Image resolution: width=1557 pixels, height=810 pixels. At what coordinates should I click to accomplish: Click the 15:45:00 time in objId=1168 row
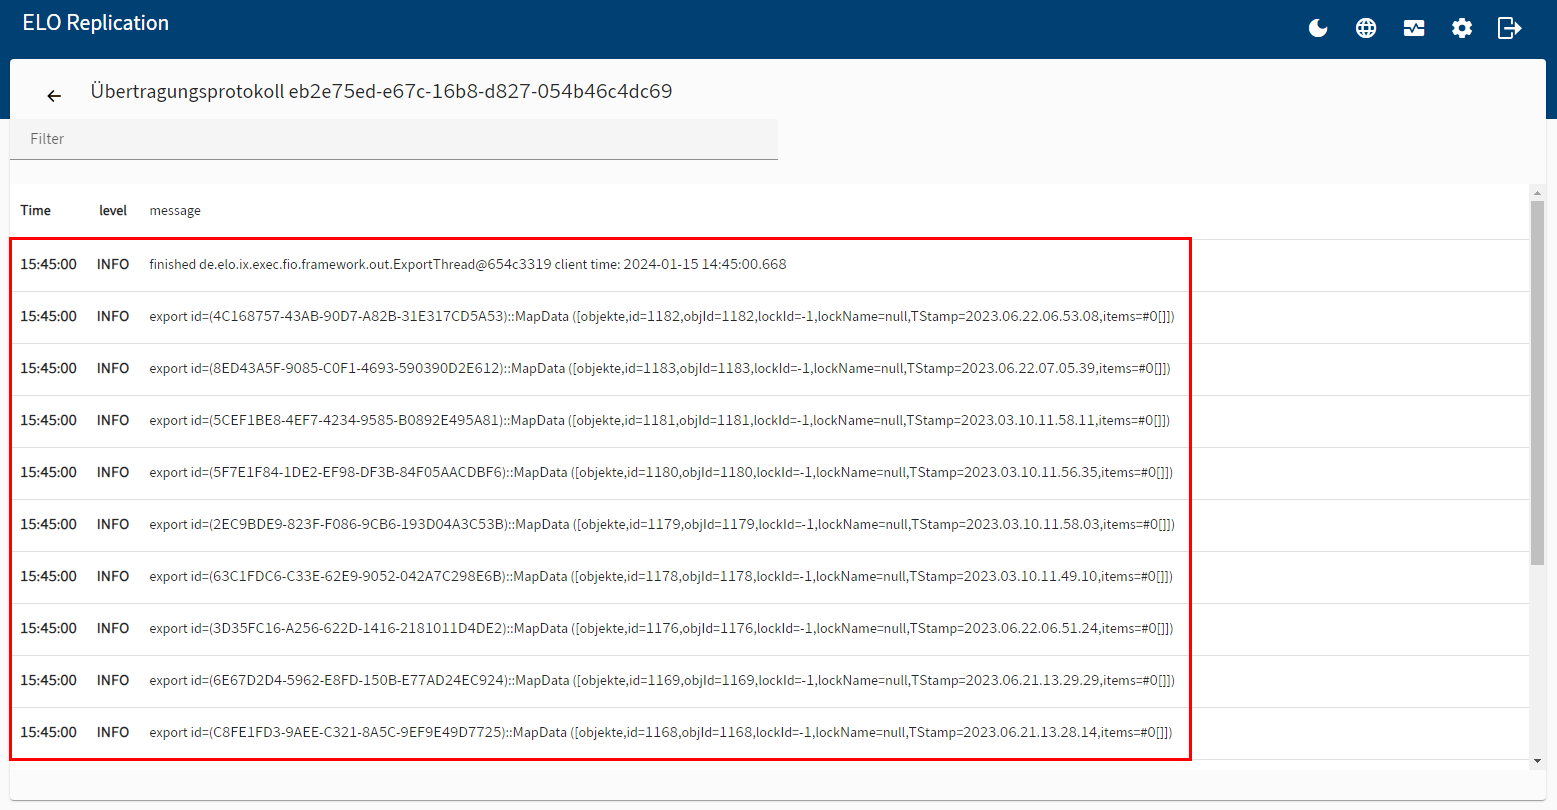pos(48,732)
